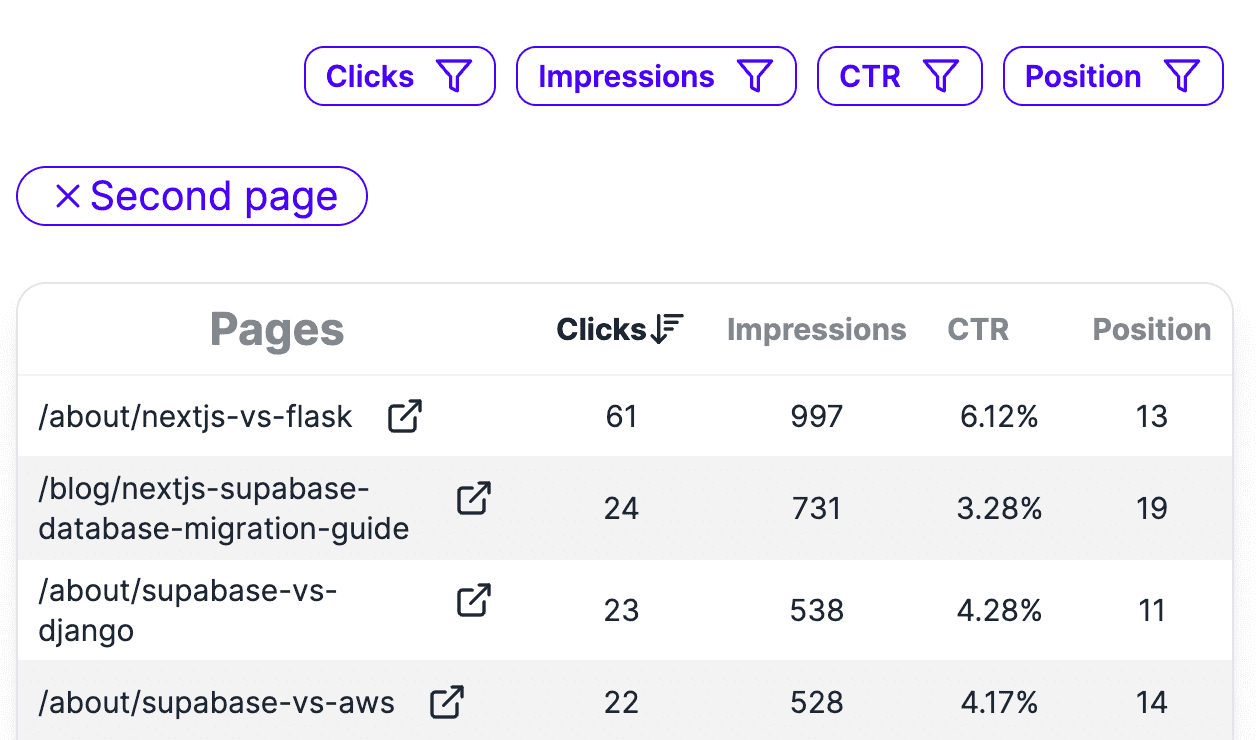
Task: Open /about/supabase-vs-aws external link icon
Action: coord(447,702)
